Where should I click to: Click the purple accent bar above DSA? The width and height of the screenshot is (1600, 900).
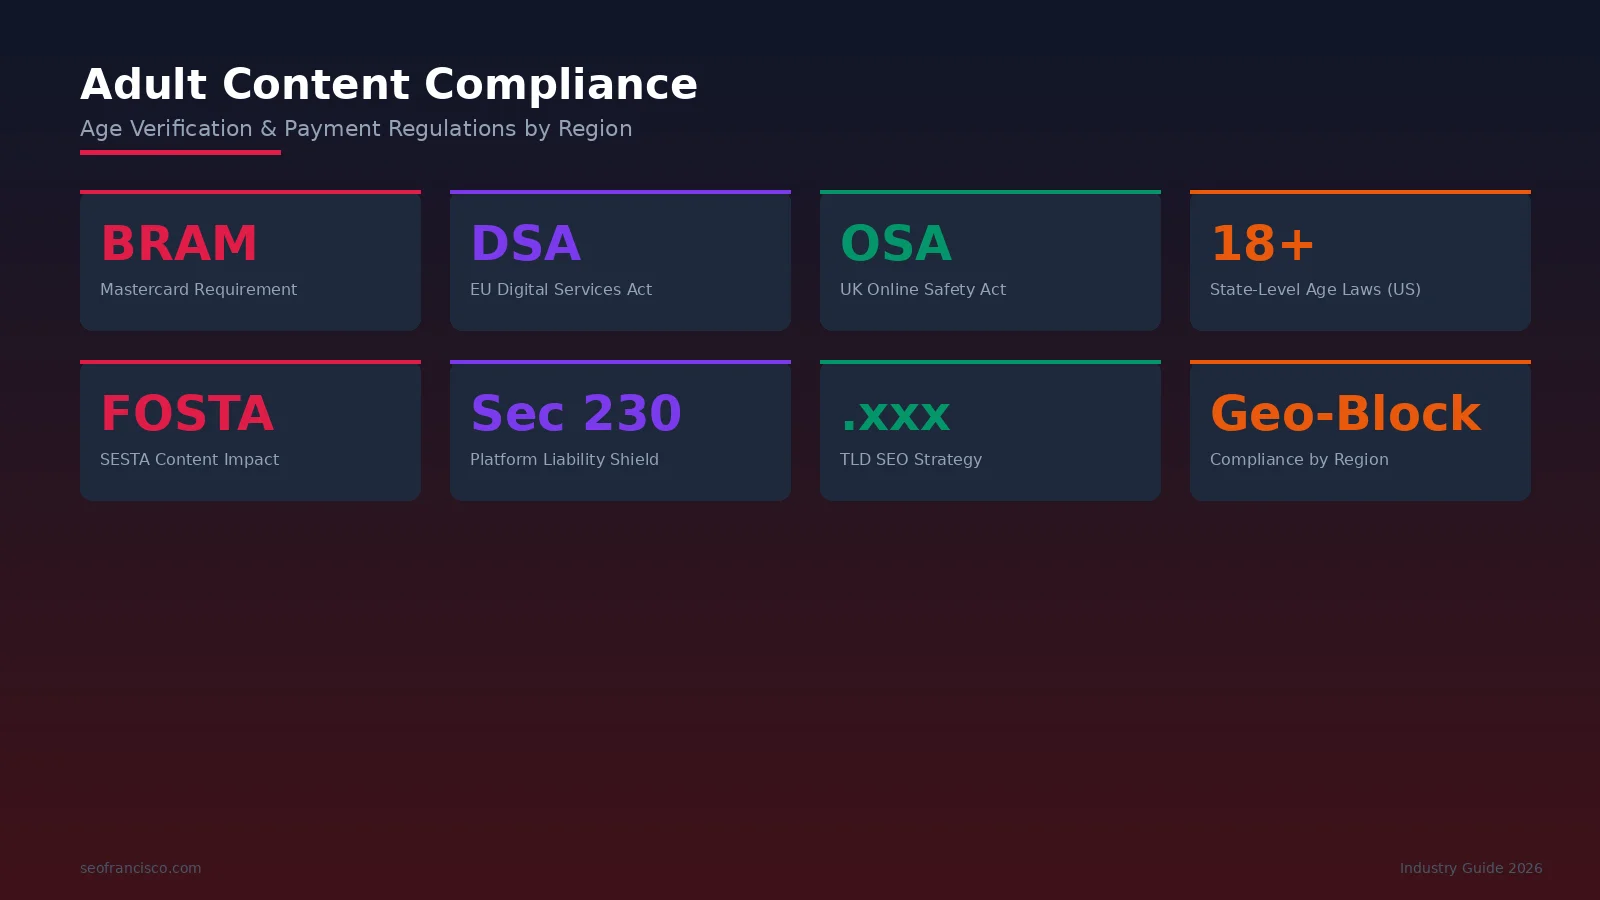(x=620, y=191)
